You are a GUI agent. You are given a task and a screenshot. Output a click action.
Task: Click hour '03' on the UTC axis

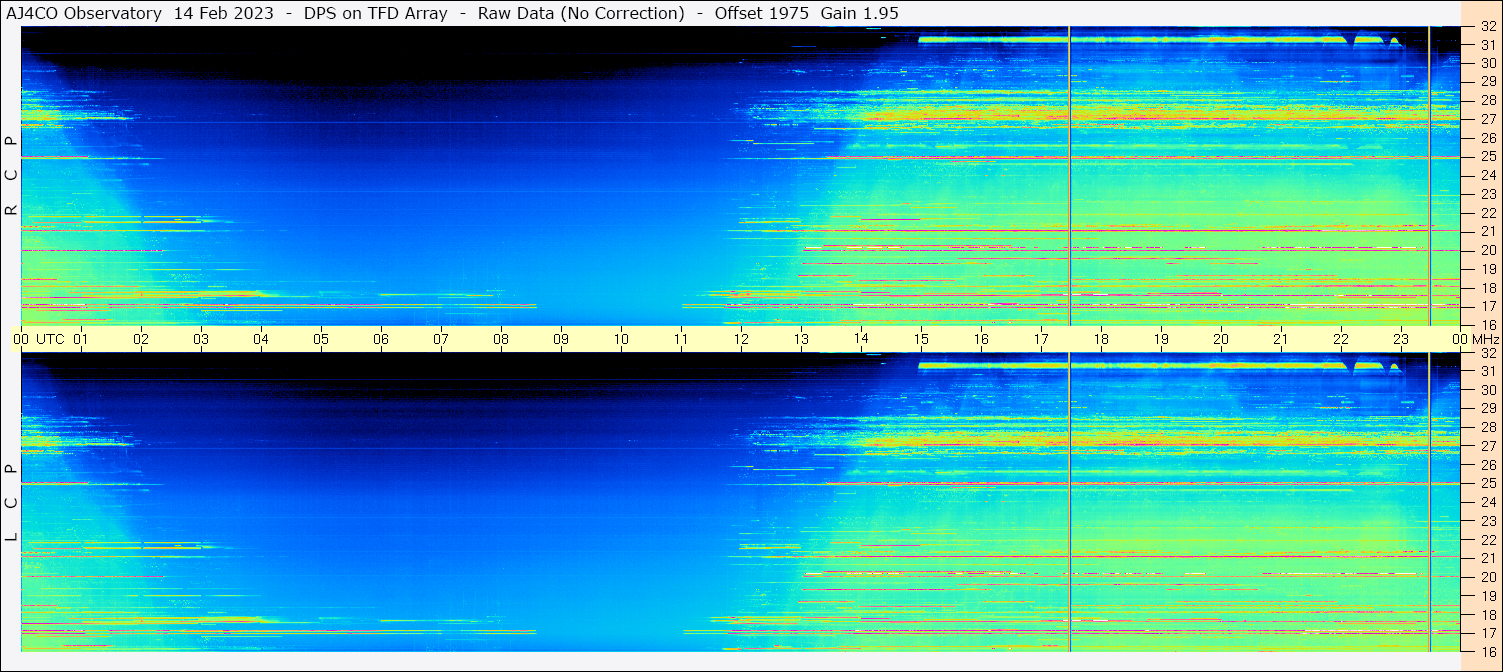[x=201, y=339]
